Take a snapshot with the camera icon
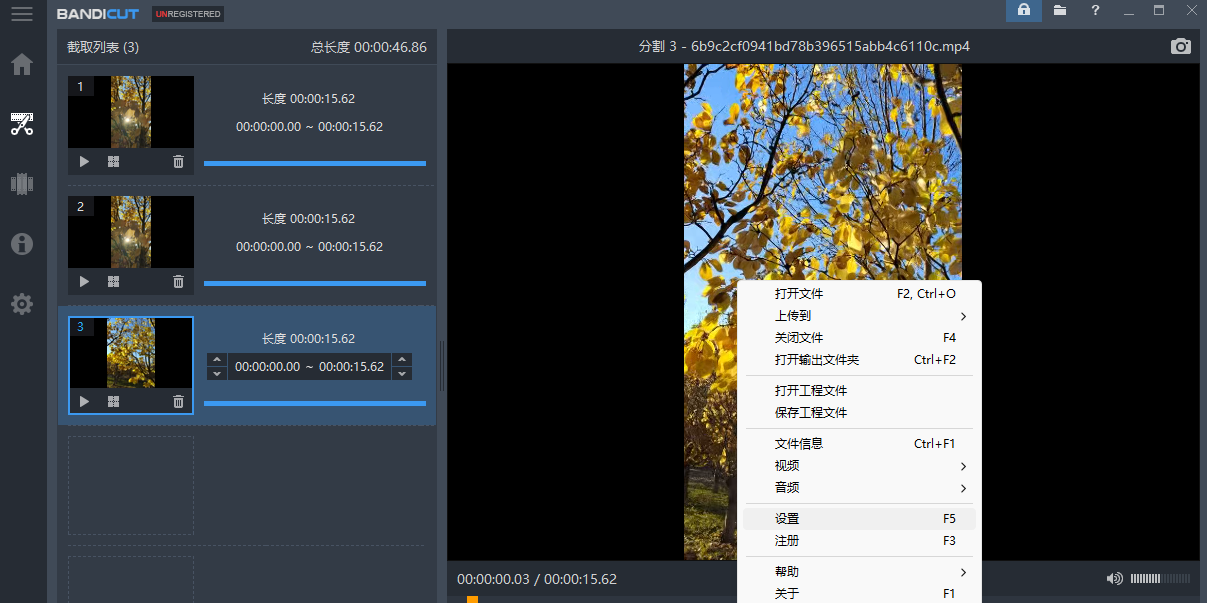The image size is (1207, 603). point(1181,46)
